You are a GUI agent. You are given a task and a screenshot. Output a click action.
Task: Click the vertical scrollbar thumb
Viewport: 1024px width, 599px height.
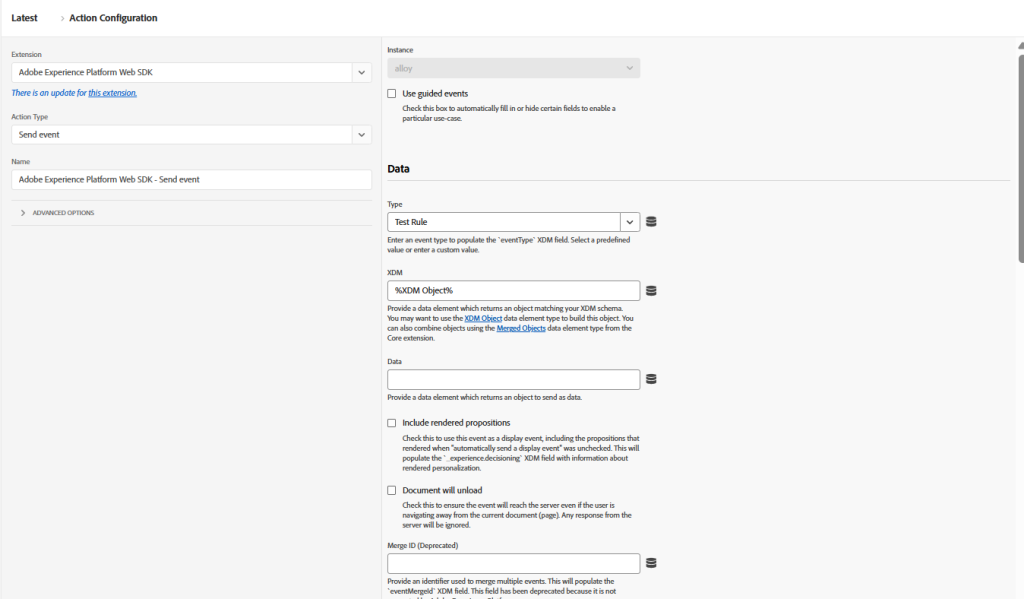(x=1021, y=159)
